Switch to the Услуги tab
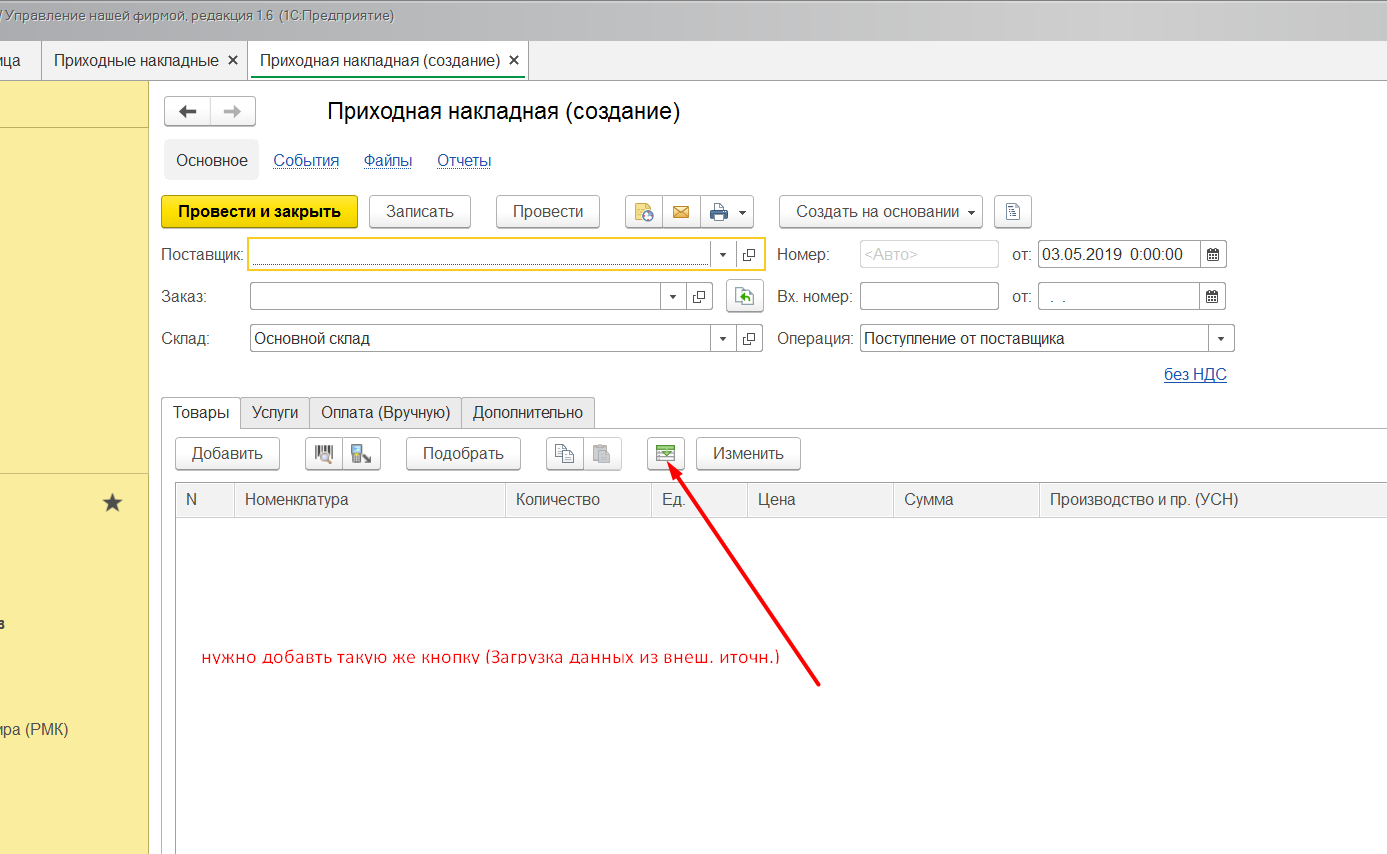The height and width of the screenshot is (854, 1387). tap(275, 412)
